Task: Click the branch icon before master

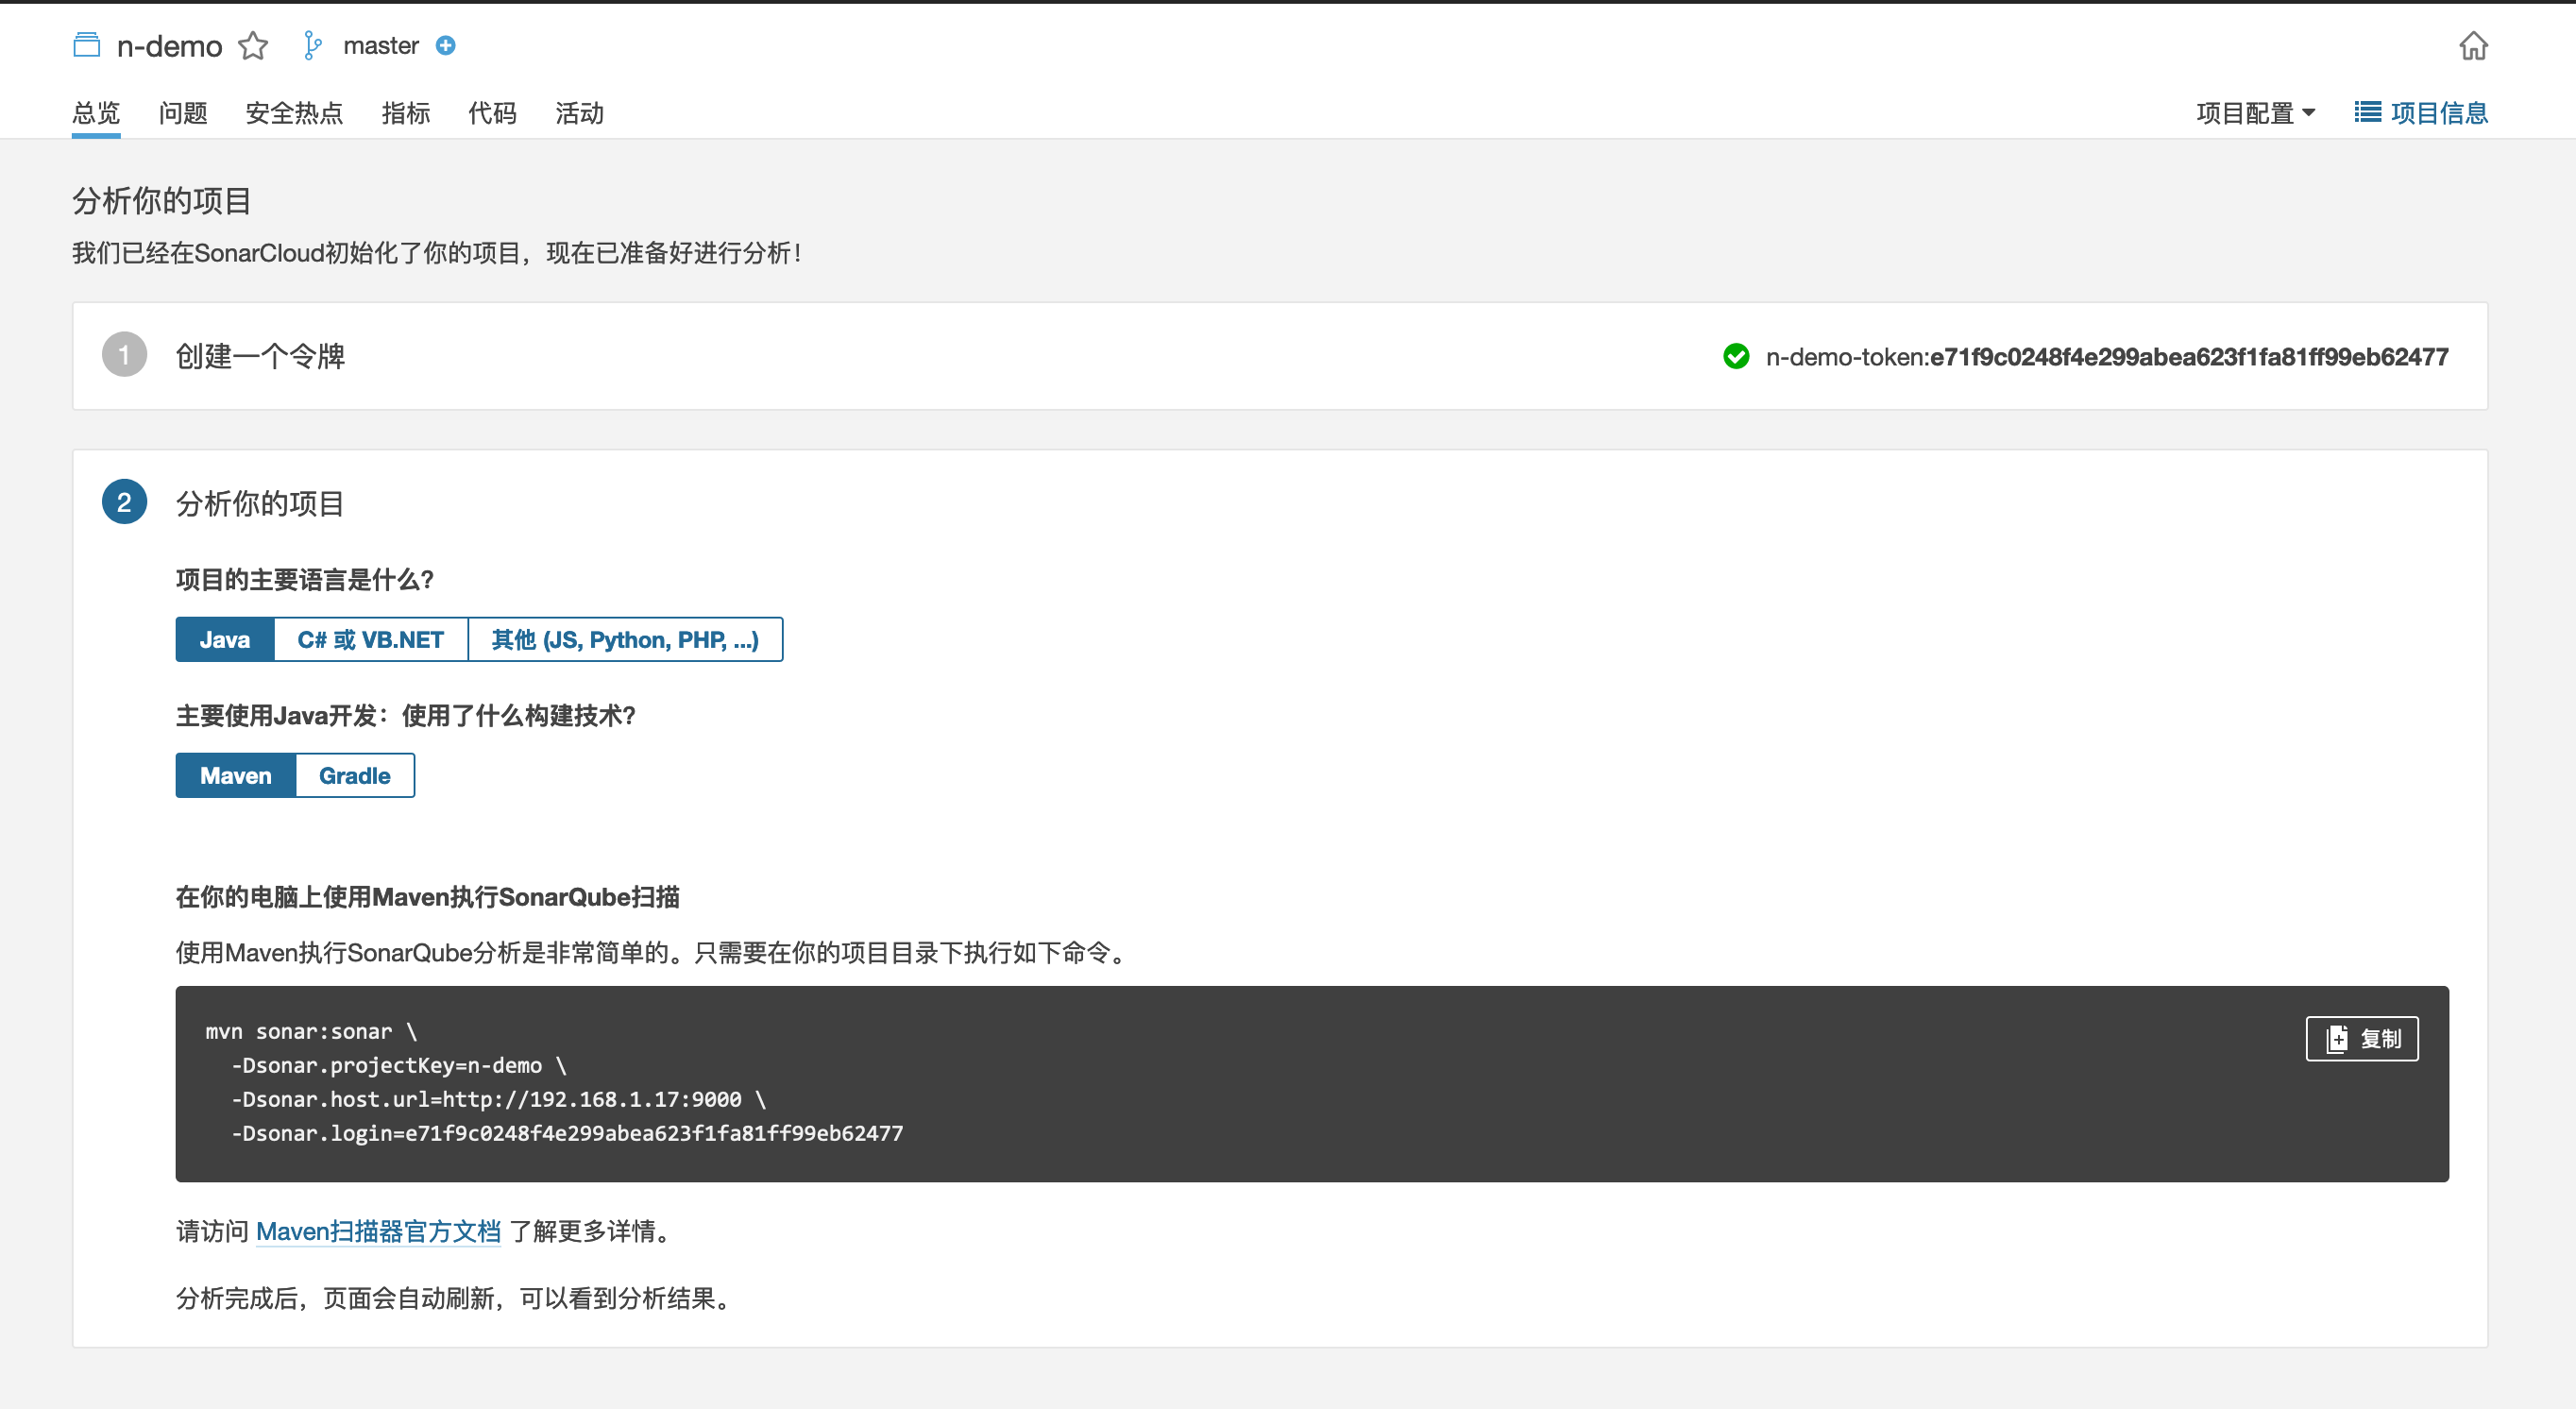Action: (312, 46)
